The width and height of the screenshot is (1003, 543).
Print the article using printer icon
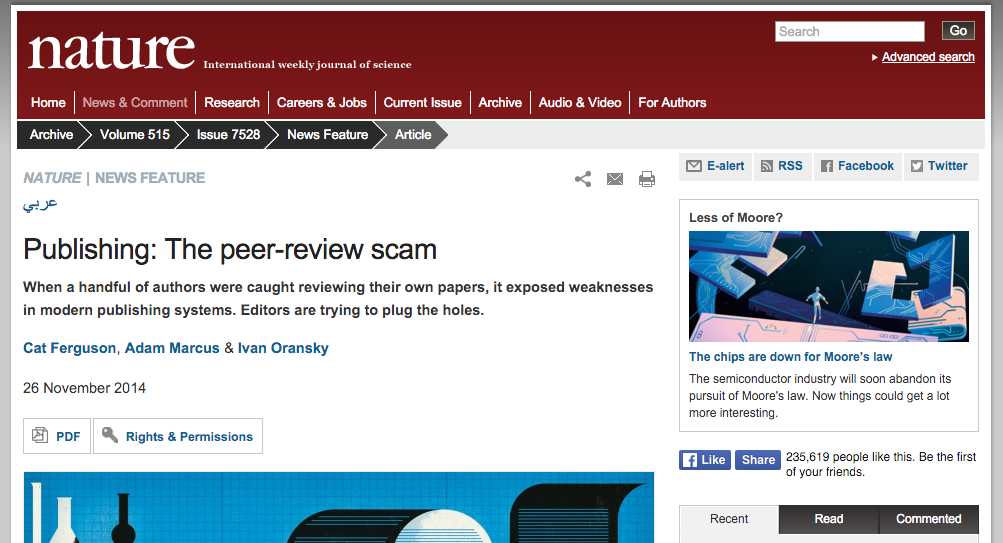click(647, 179)
